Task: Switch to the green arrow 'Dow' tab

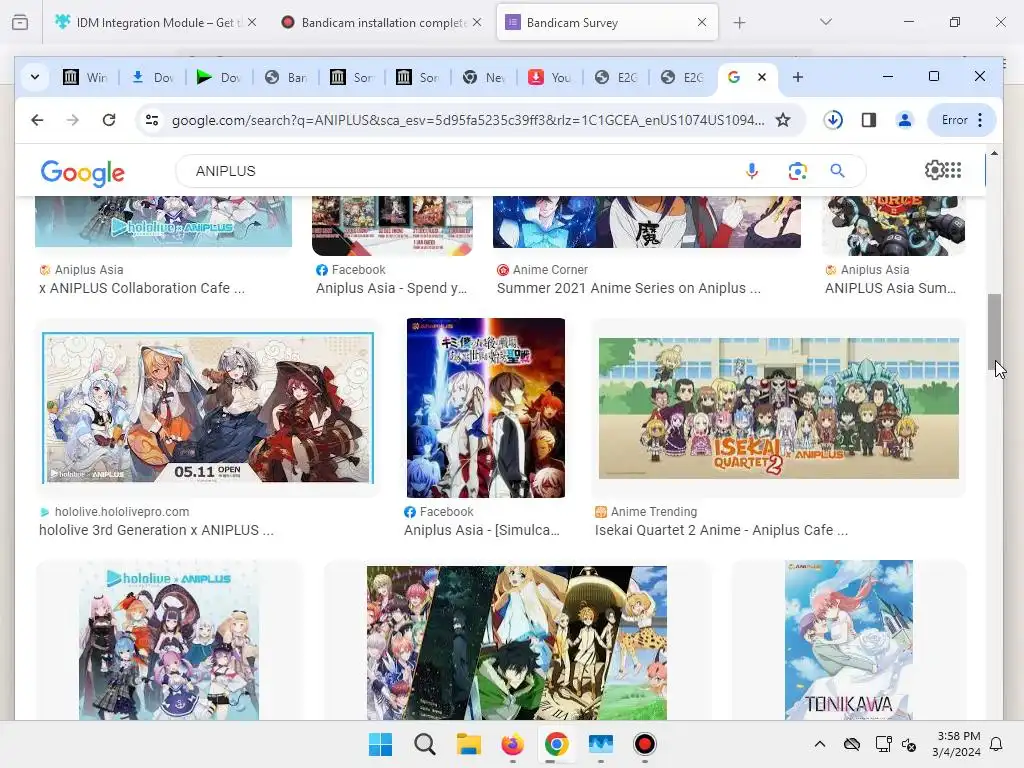Action: coord(219,78)
